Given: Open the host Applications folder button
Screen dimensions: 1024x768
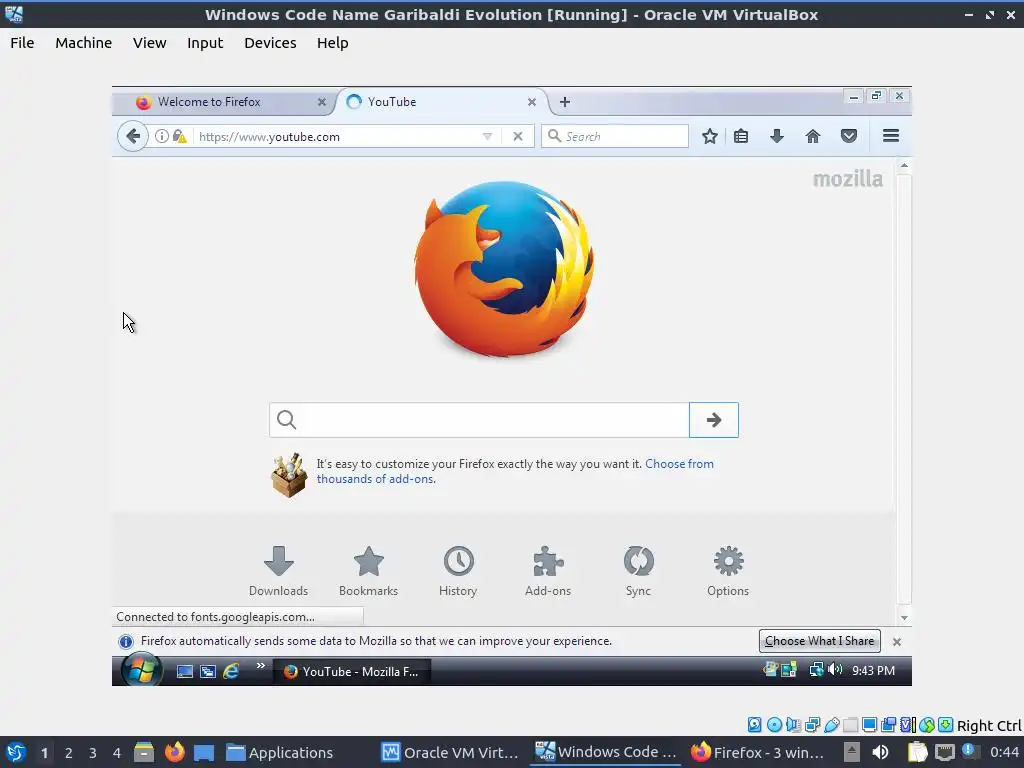Looking at the screenshot, I should coord(280,752).
